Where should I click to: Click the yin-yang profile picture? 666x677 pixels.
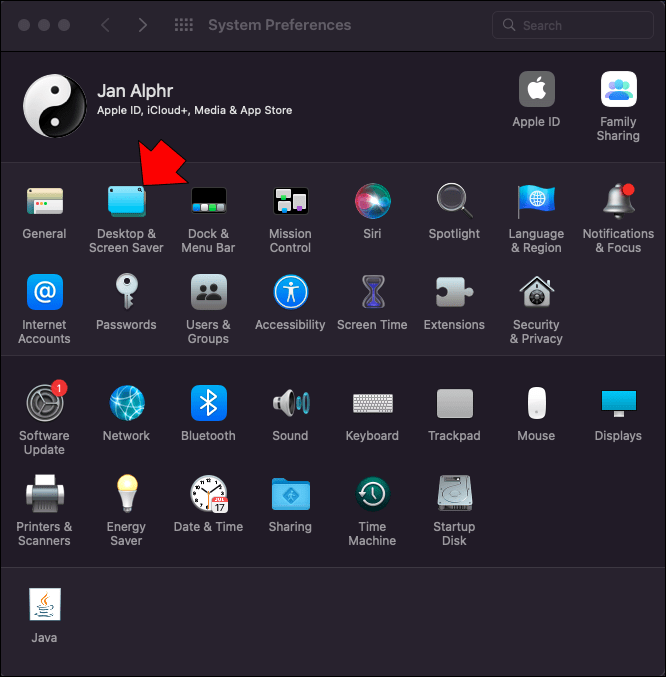pyautogui.click(x=55, y=106)
